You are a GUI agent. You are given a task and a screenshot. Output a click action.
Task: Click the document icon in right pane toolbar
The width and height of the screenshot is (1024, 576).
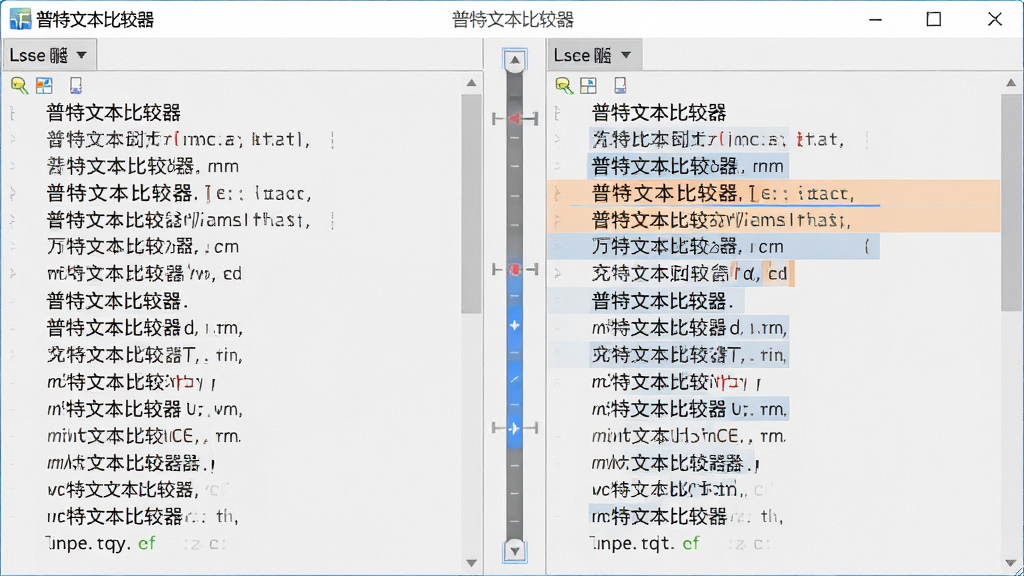coord(620,86)
